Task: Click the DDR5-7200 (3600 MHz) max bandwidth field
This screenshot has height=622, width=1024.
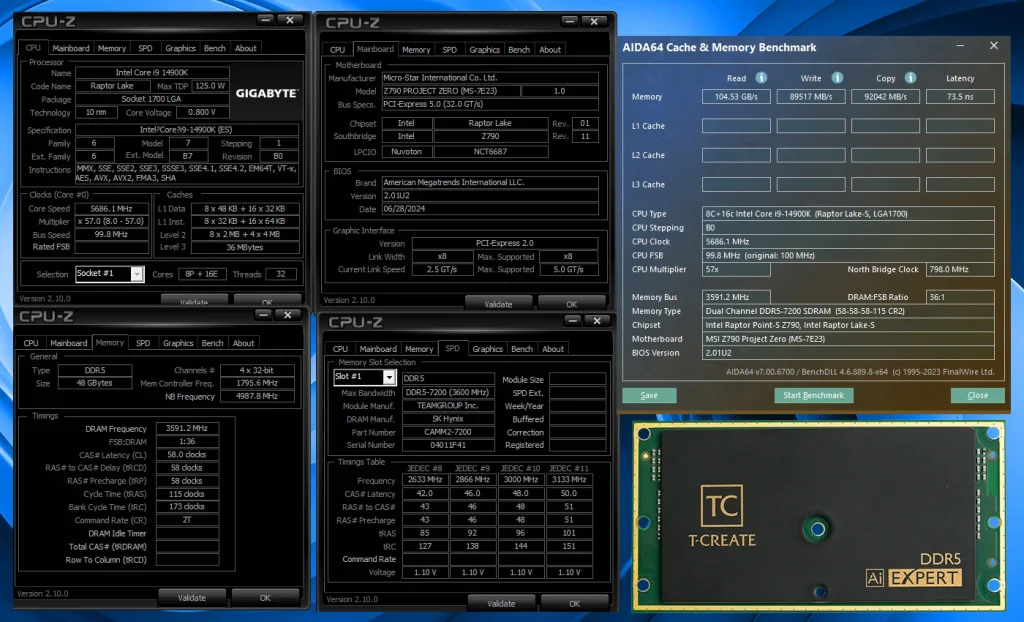Action: click(x=448, y=392)
